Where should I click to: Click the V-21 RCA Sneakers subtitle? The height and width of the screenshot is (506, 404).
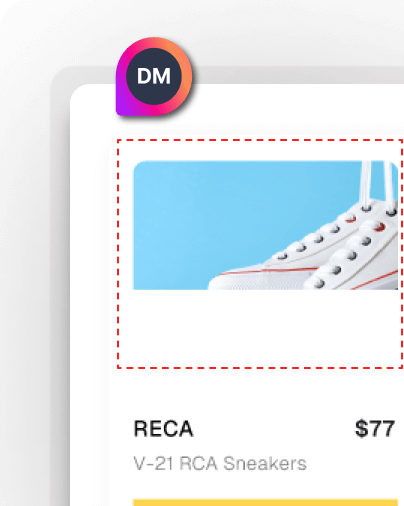coord(220,463)
